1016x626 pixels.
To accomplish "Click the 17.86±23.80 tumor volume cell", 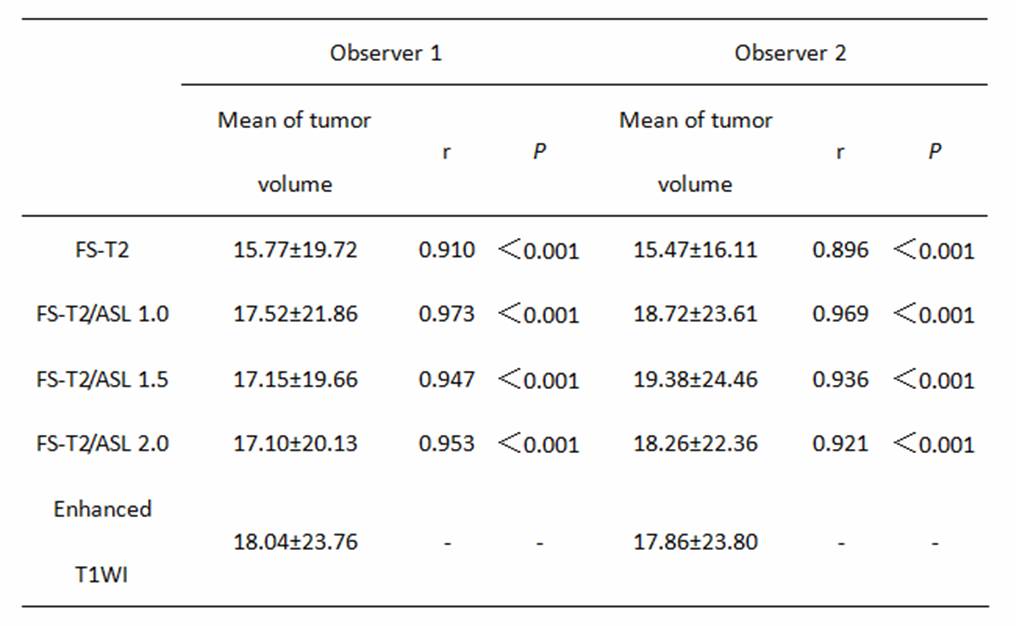I will (x=695, y=542).
